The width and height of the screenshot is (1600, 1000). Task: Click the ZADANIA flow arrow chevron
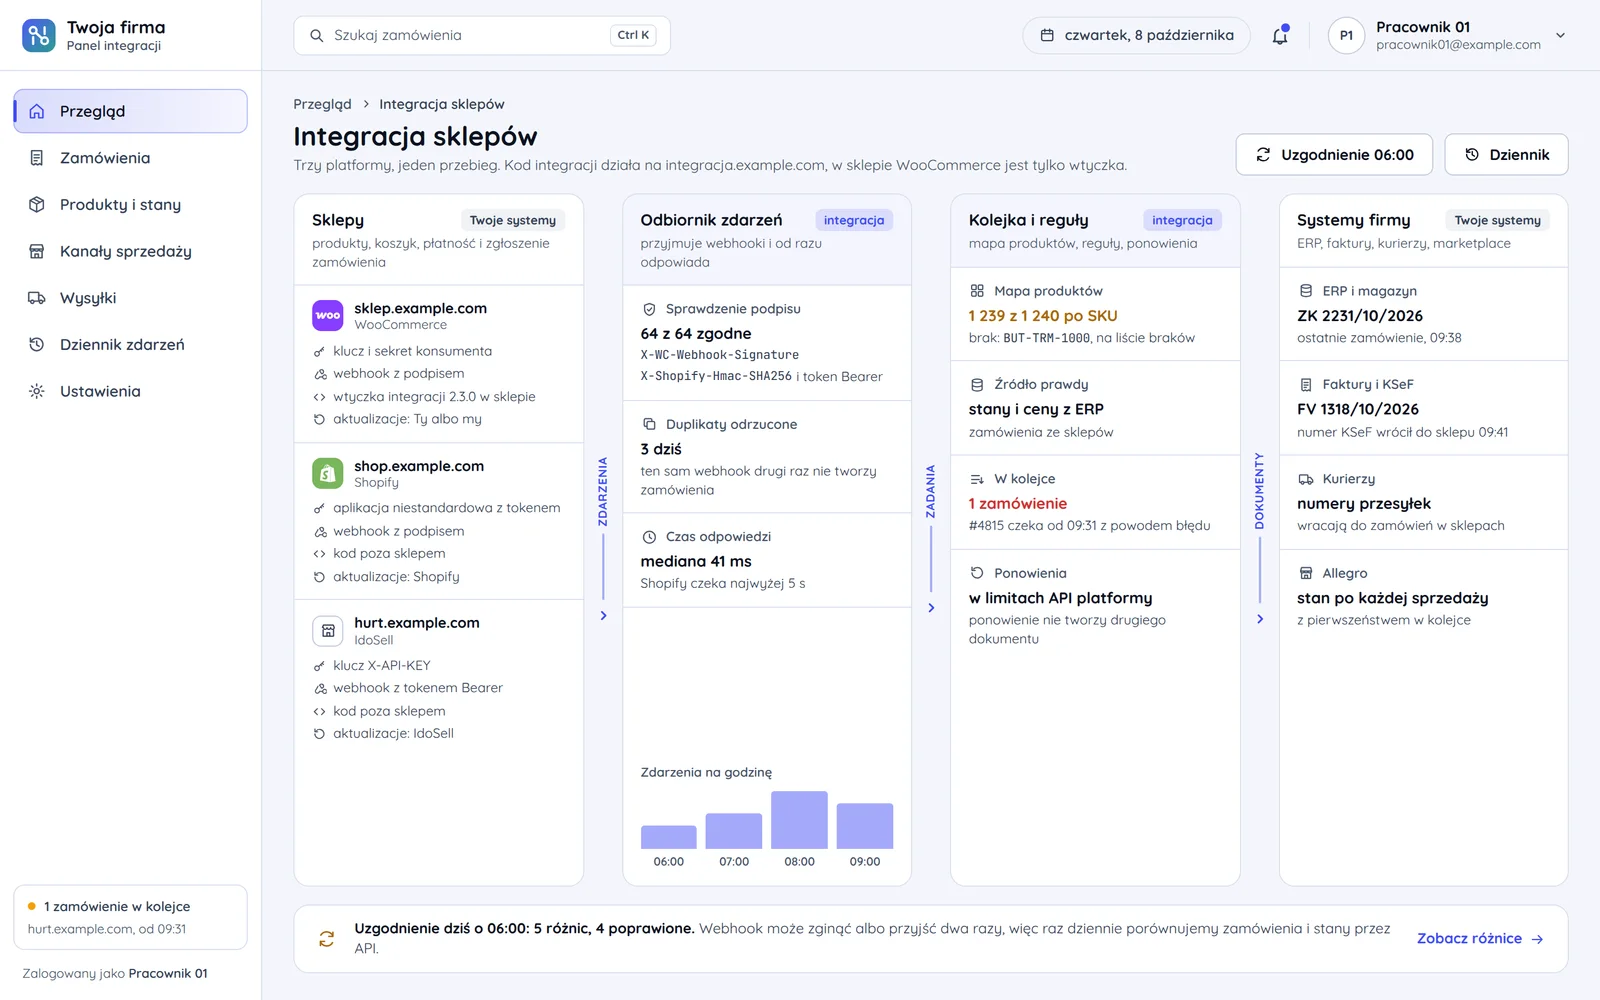(x=931, y=608)
